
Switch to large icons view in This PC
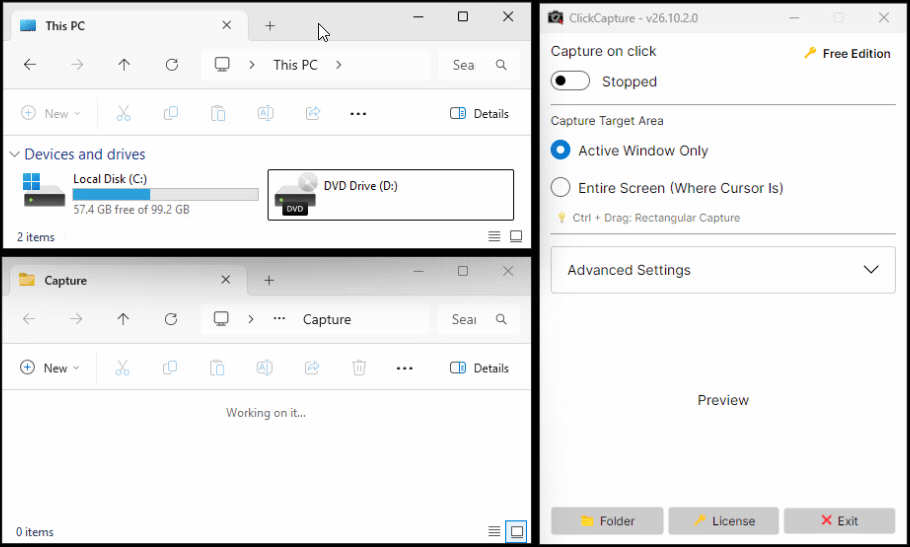(516, 236)
